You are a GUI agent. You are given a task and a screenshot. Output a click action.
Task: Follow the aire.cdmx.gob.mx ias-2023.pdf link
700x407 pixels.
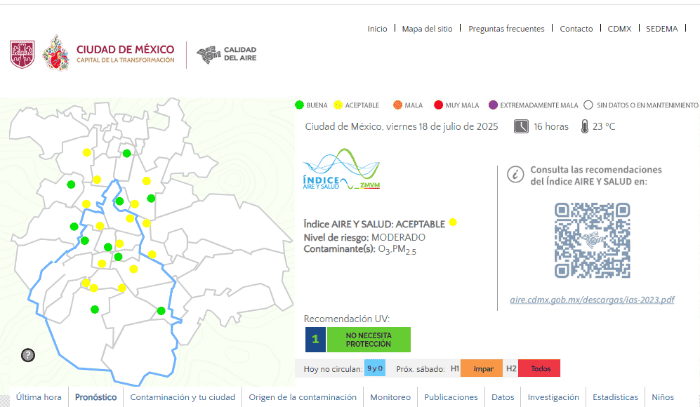pos(591,299)
